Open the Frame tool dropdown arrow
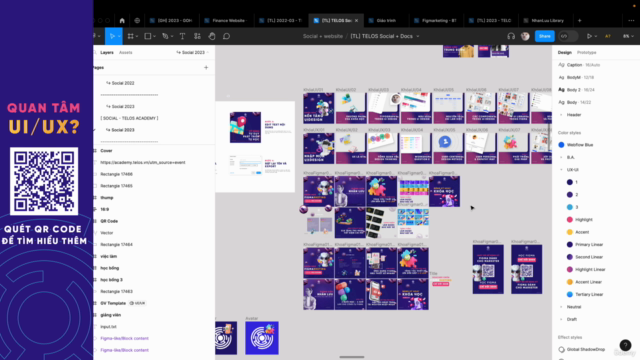Image resolution: width=640 pixels, height=360 pixels. (x=137, y=36)
